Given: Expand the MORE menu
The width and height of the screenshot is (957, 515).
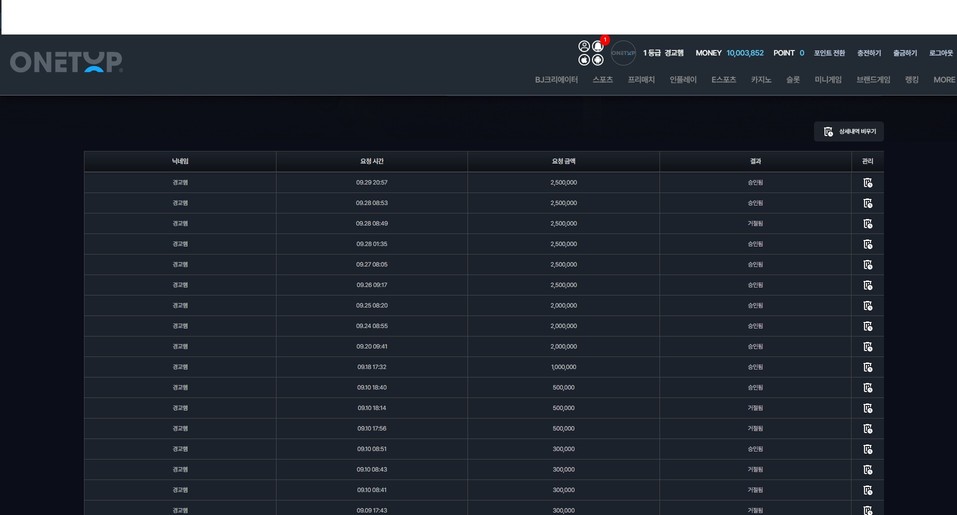Looking at the screenshot, I should coord(944,80).
